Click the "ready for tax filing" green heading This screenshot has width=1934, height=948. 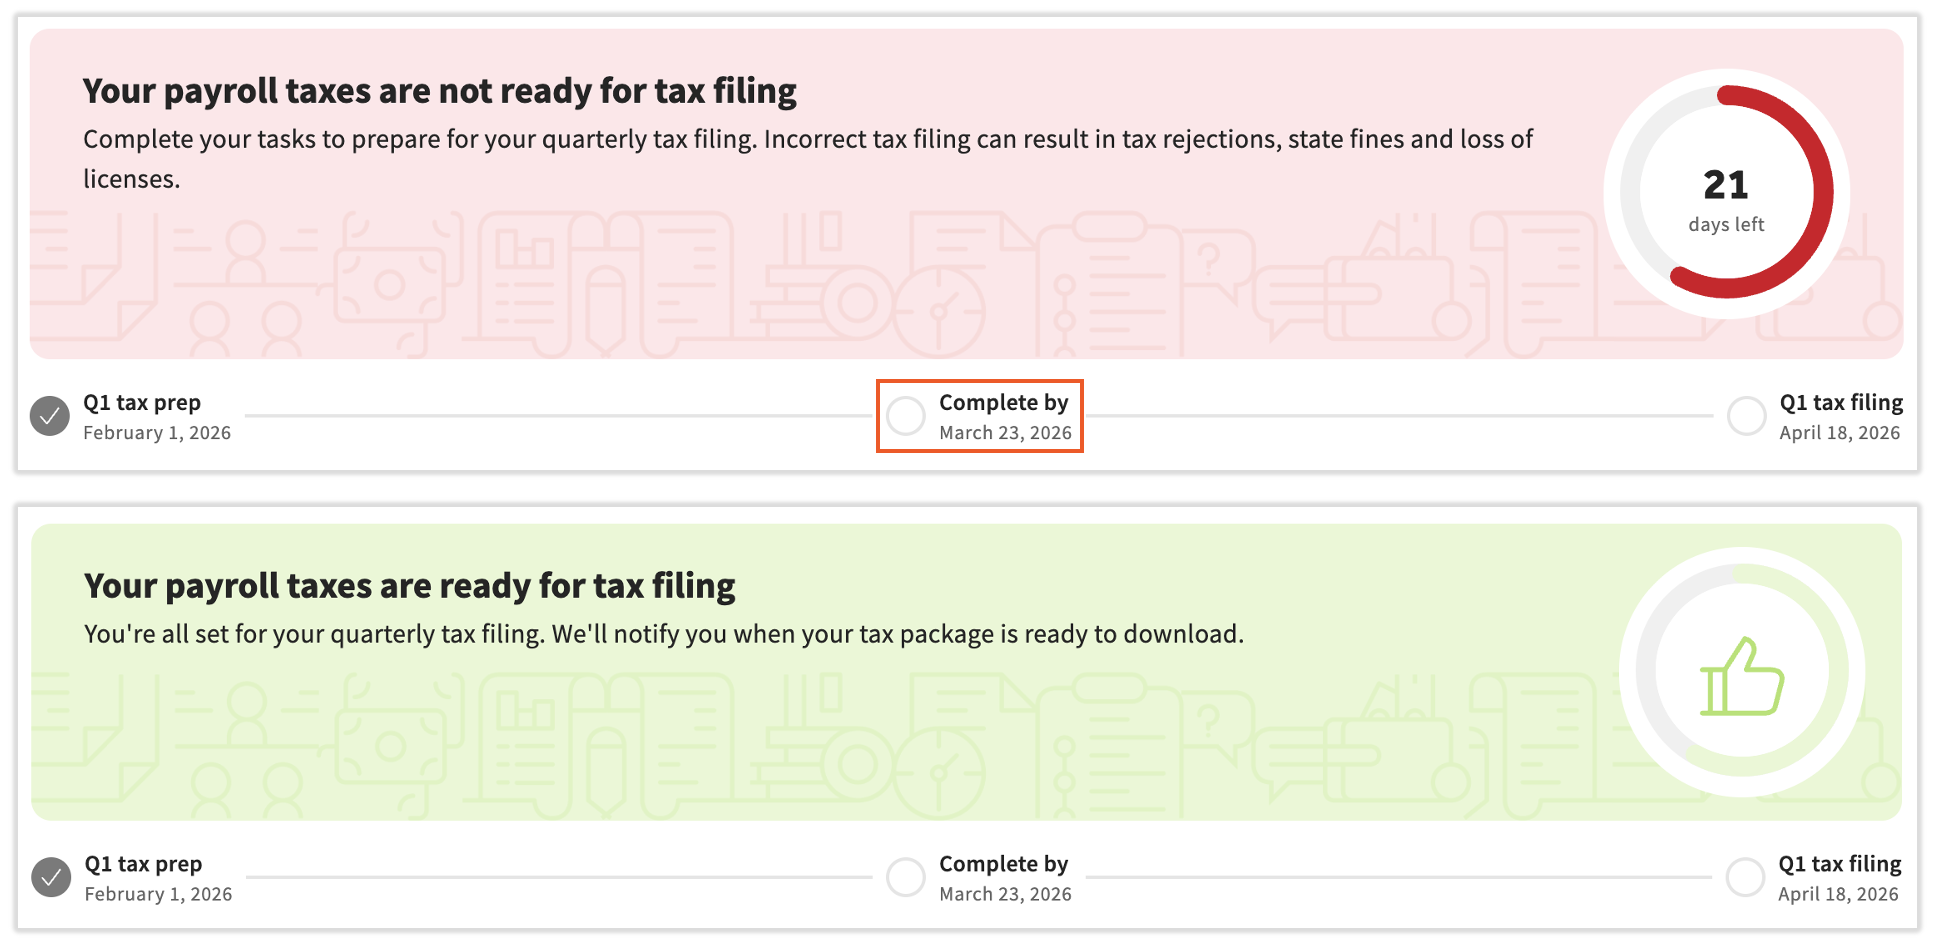coord(409,586)
